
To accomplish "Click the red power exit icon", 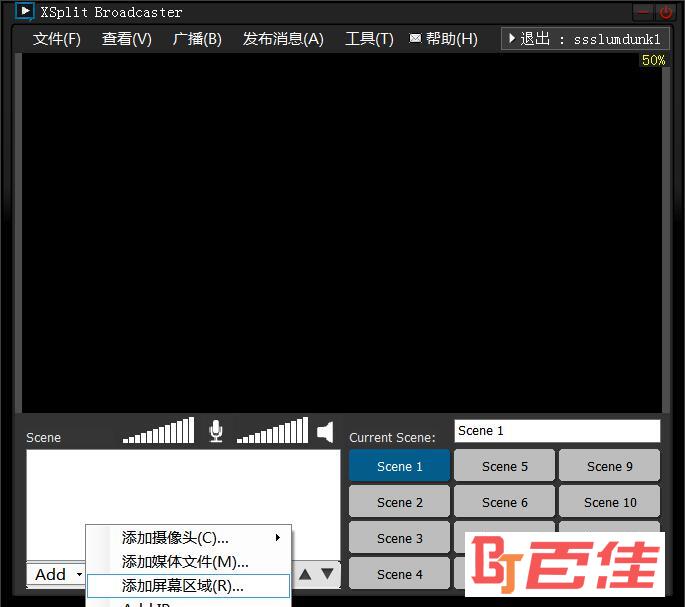I will click(666, 12).
